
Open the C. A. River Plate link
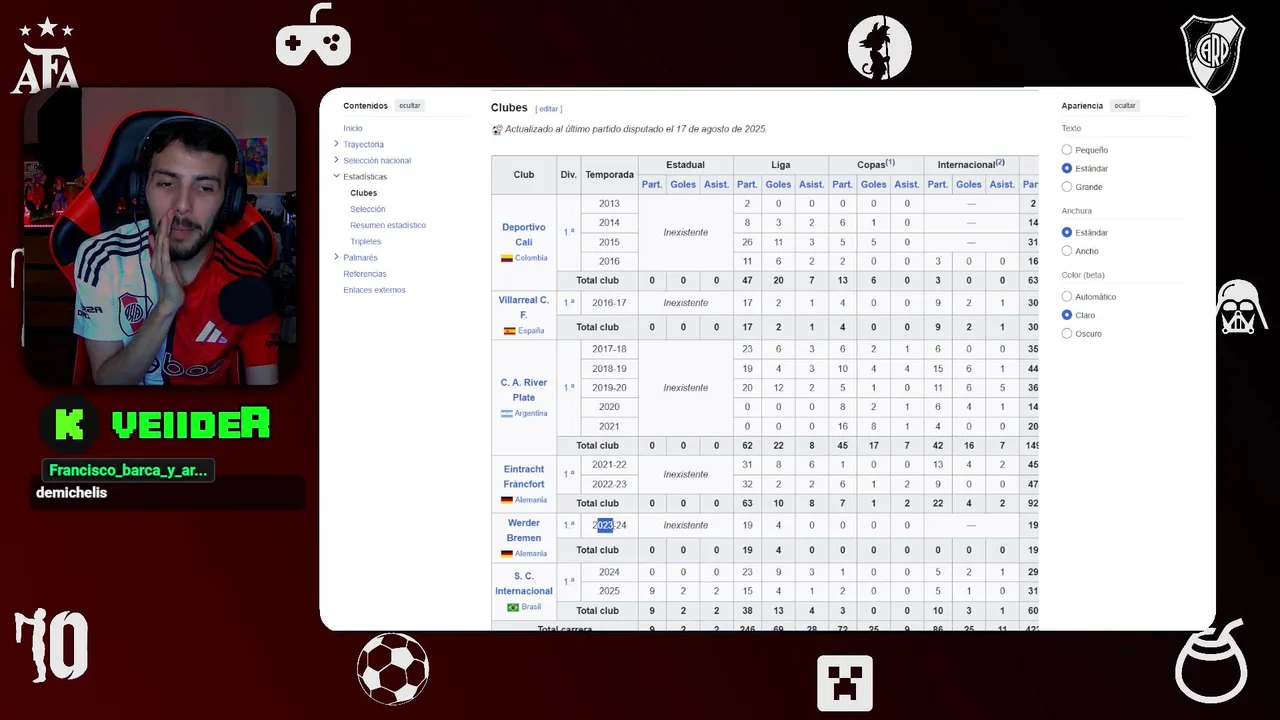(524, 390)
